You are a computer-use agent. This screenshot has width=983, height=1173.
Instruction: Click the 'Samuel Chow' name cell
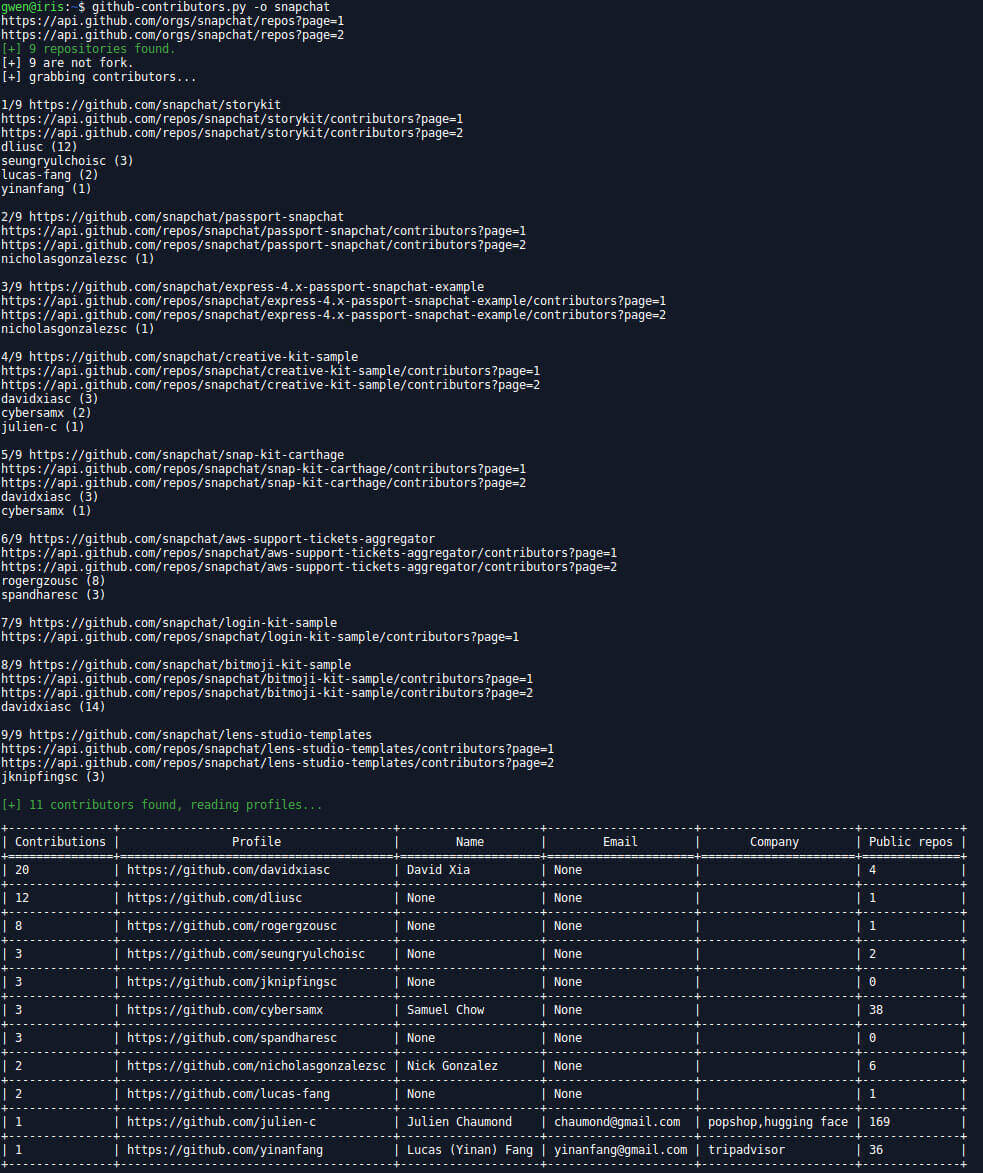[x=446, y=1010]
